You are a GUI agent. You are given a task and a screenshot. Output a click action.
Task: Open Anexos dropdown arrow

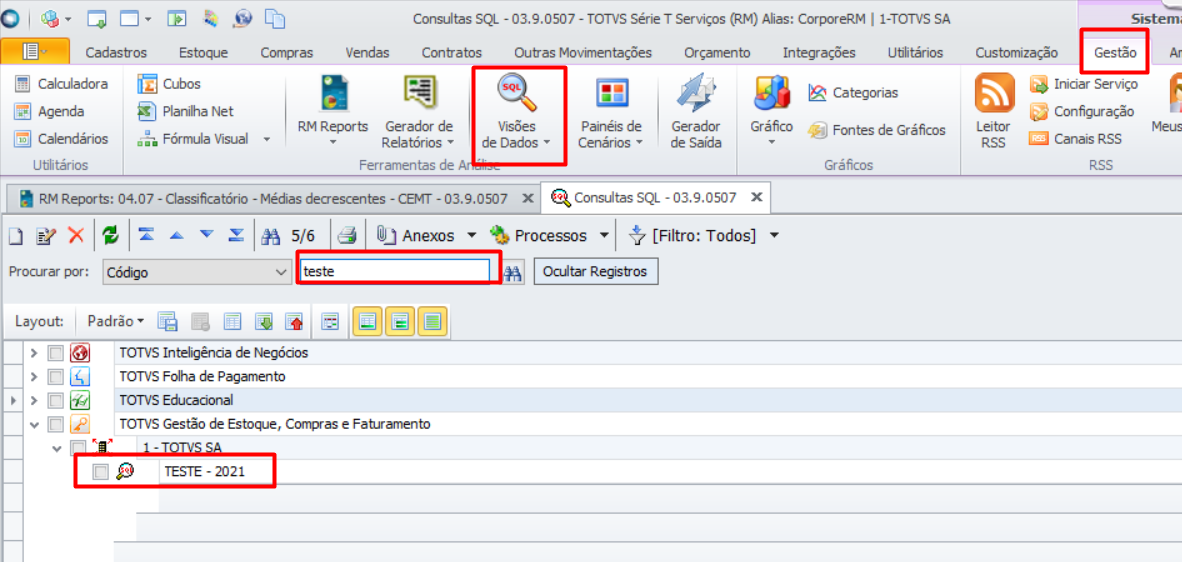click(472, 236)
